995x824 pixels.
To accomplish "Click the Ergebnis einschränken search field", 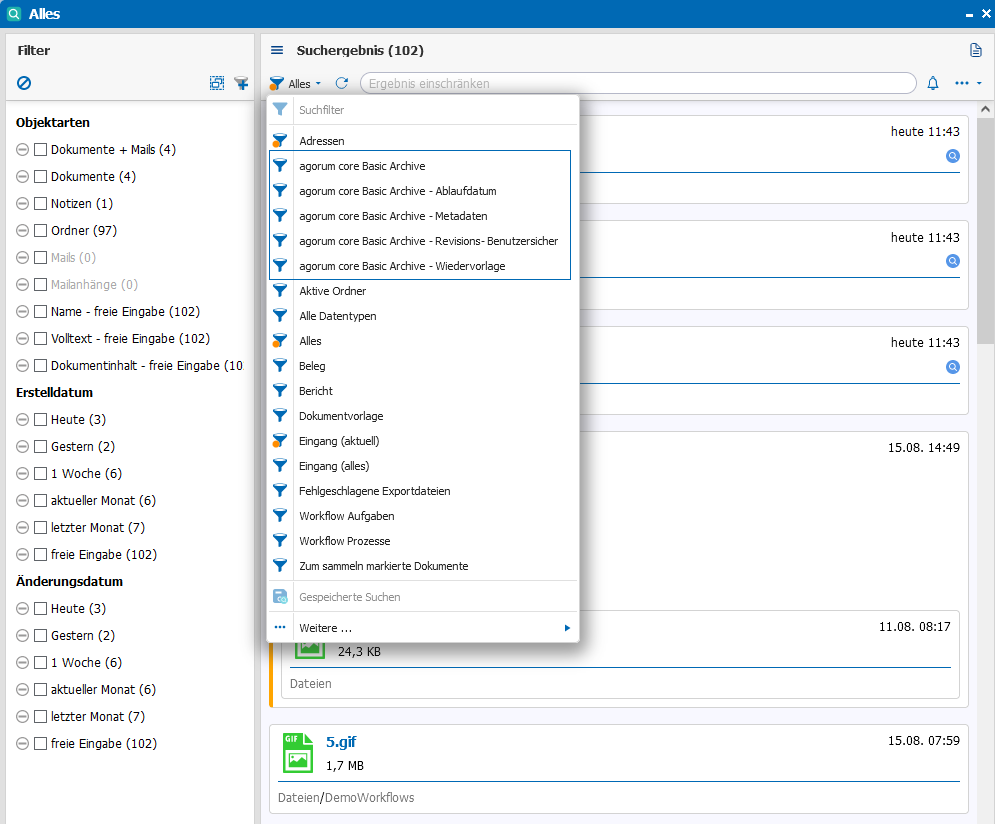I will (x=638, y=83).
